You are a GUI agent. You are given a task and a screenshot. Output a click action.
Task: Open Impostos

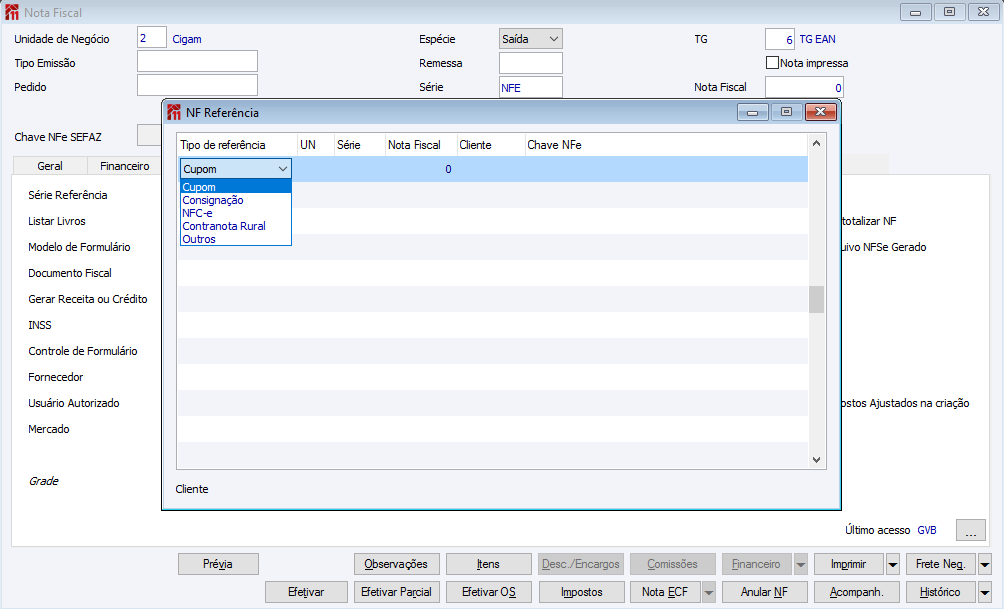coord(581,592)
